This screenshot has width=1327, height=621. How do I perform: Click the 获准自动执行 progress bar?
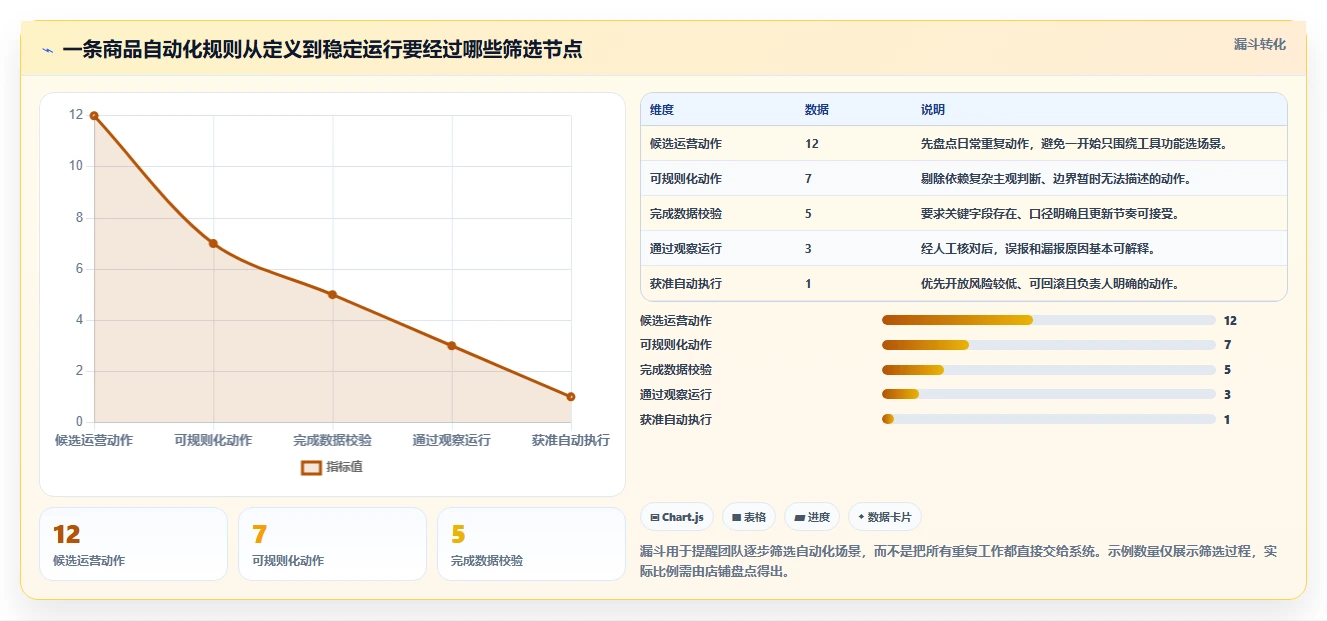click(1048, 419)
